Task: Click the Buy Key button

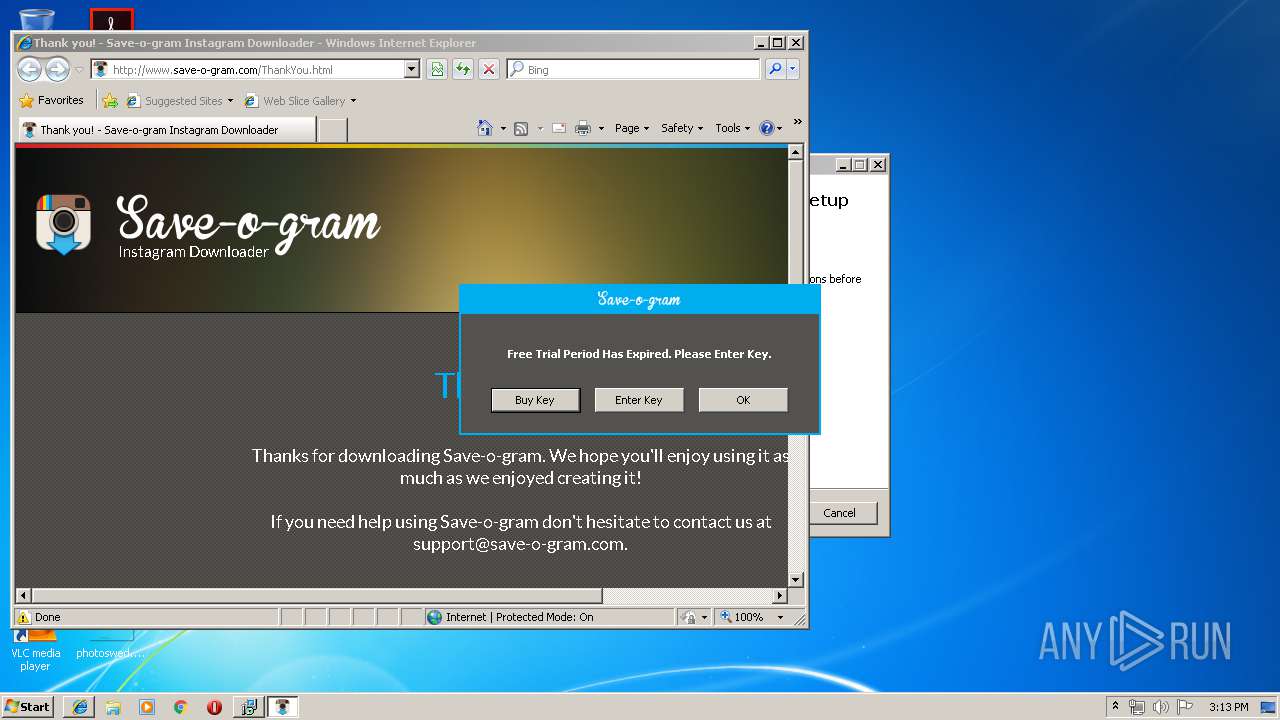Action: click(x=535, y=400)
